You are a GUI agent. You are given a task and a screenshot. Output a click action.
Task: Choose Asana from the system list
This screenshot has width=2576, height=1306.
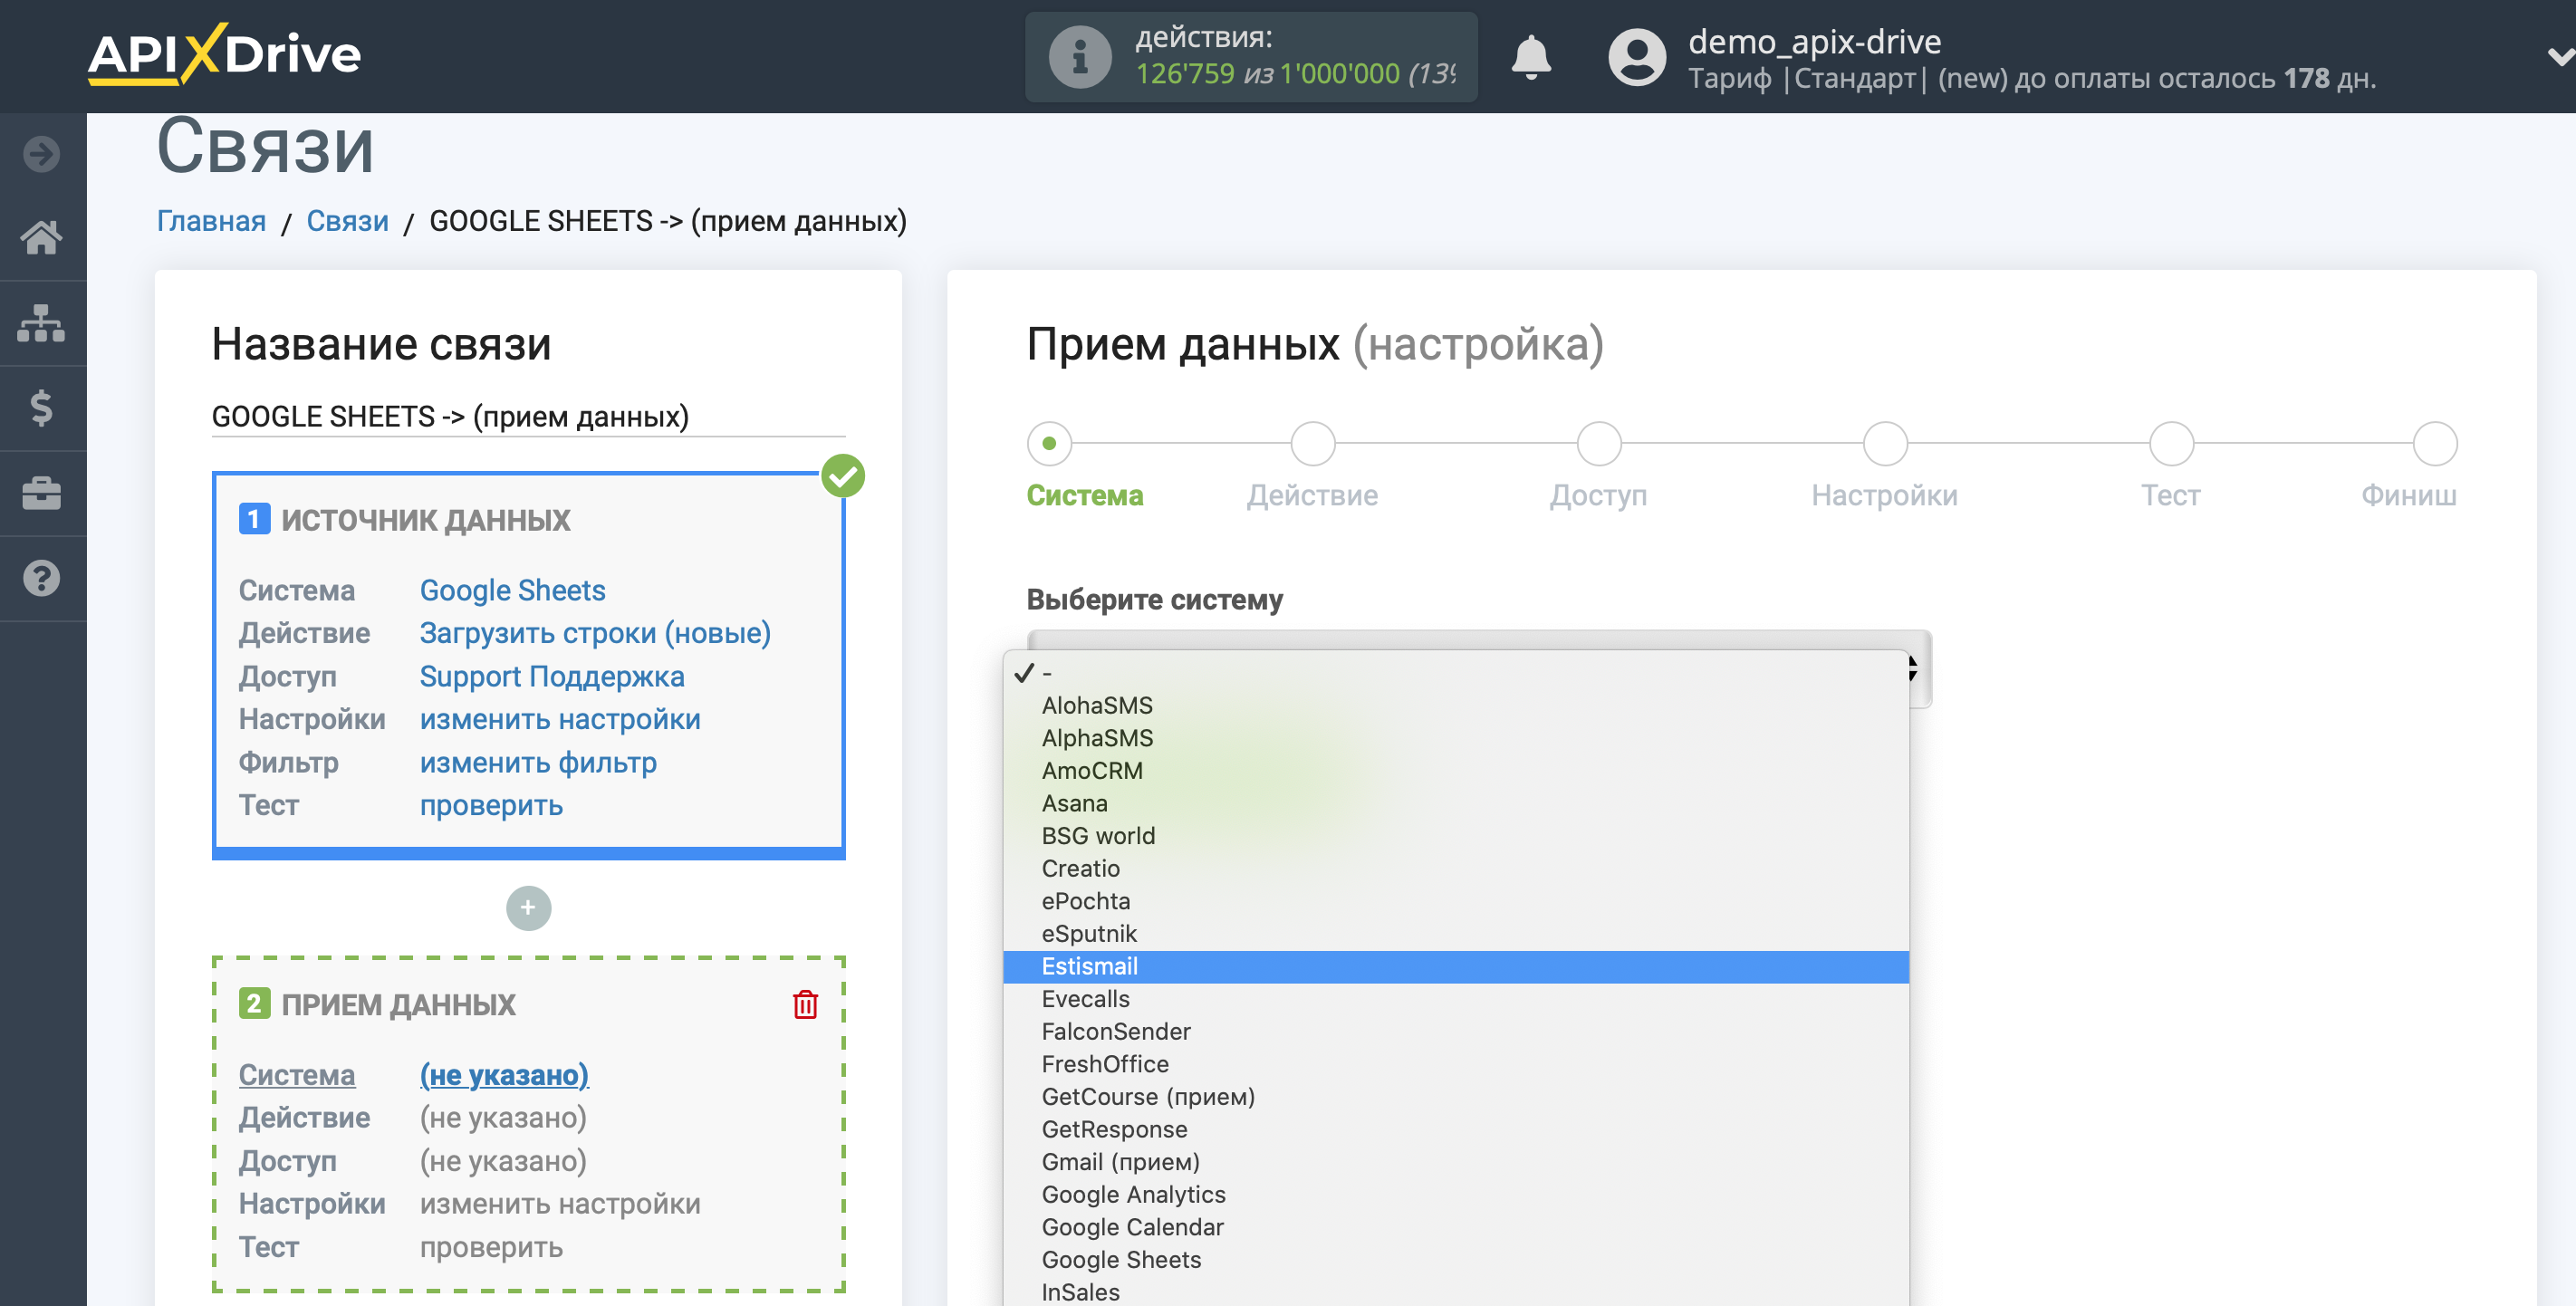(1455, 803)
